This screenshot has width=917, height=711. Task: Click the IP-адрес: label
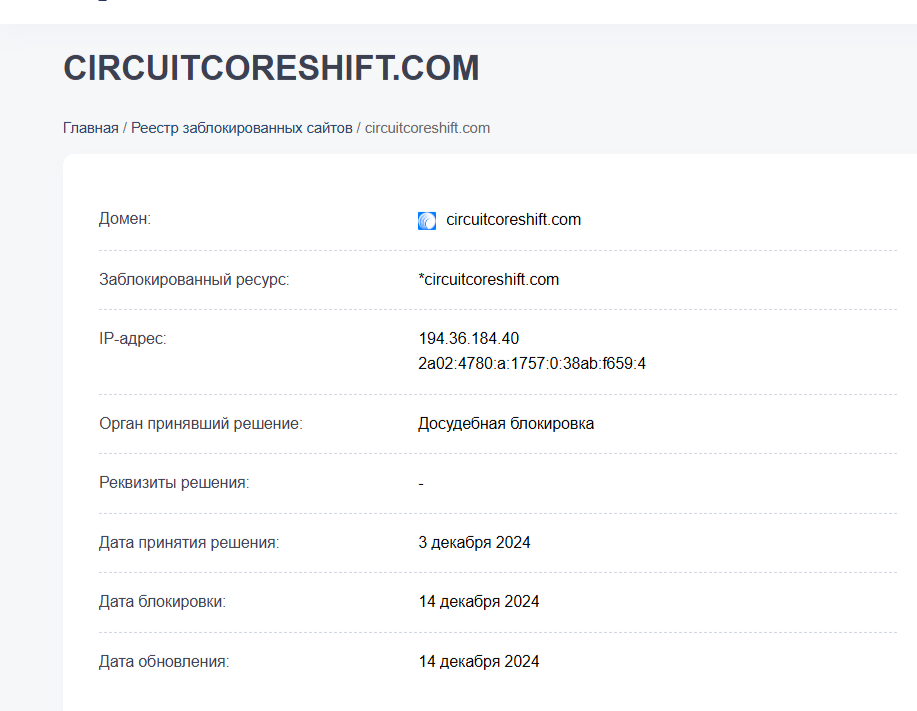pos(133,339)
